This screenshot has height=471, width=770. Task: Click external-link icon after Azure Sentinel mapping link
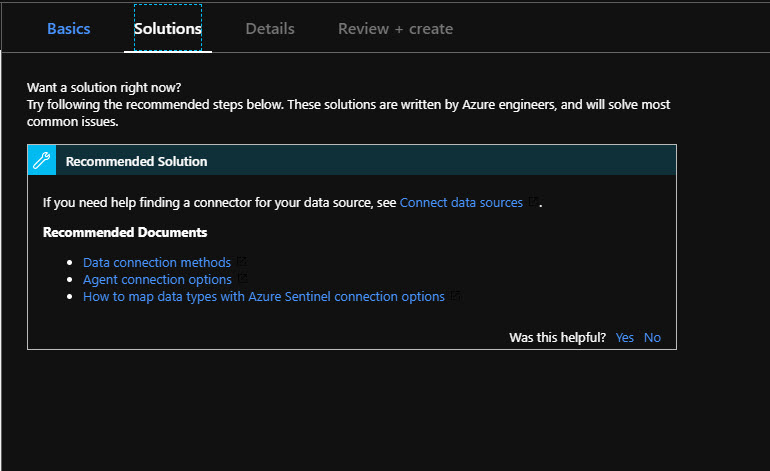(455, 296)
